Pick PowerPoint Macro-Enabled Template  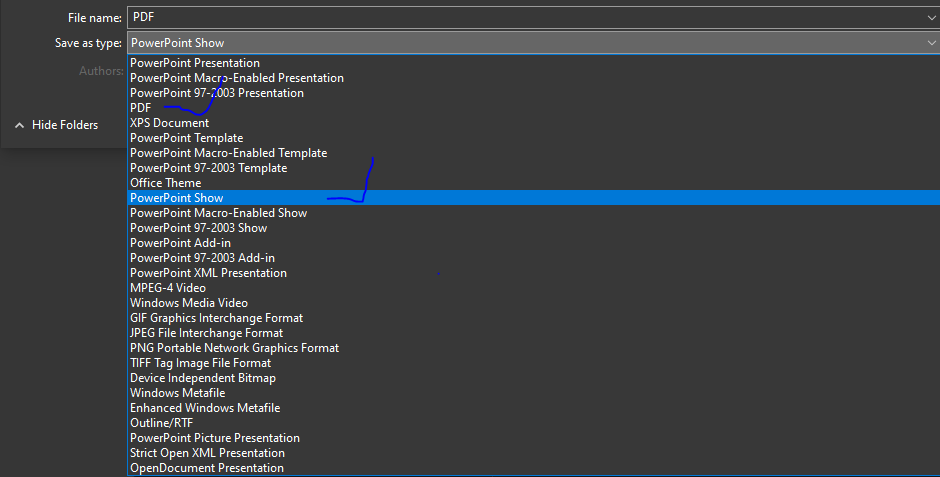(x=534, y=153)
